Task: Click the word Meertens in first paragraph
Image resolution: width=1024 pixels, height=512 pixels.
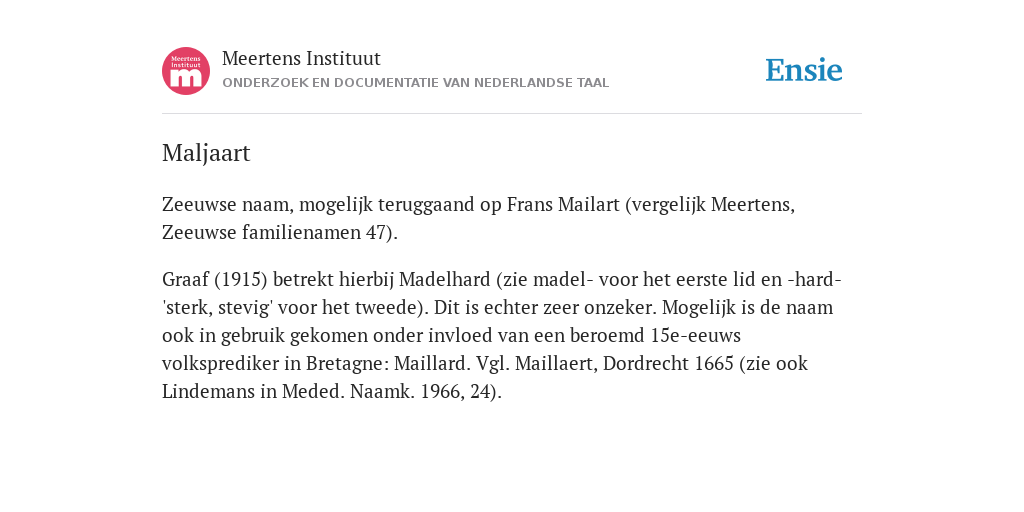Action: point(750,204)
